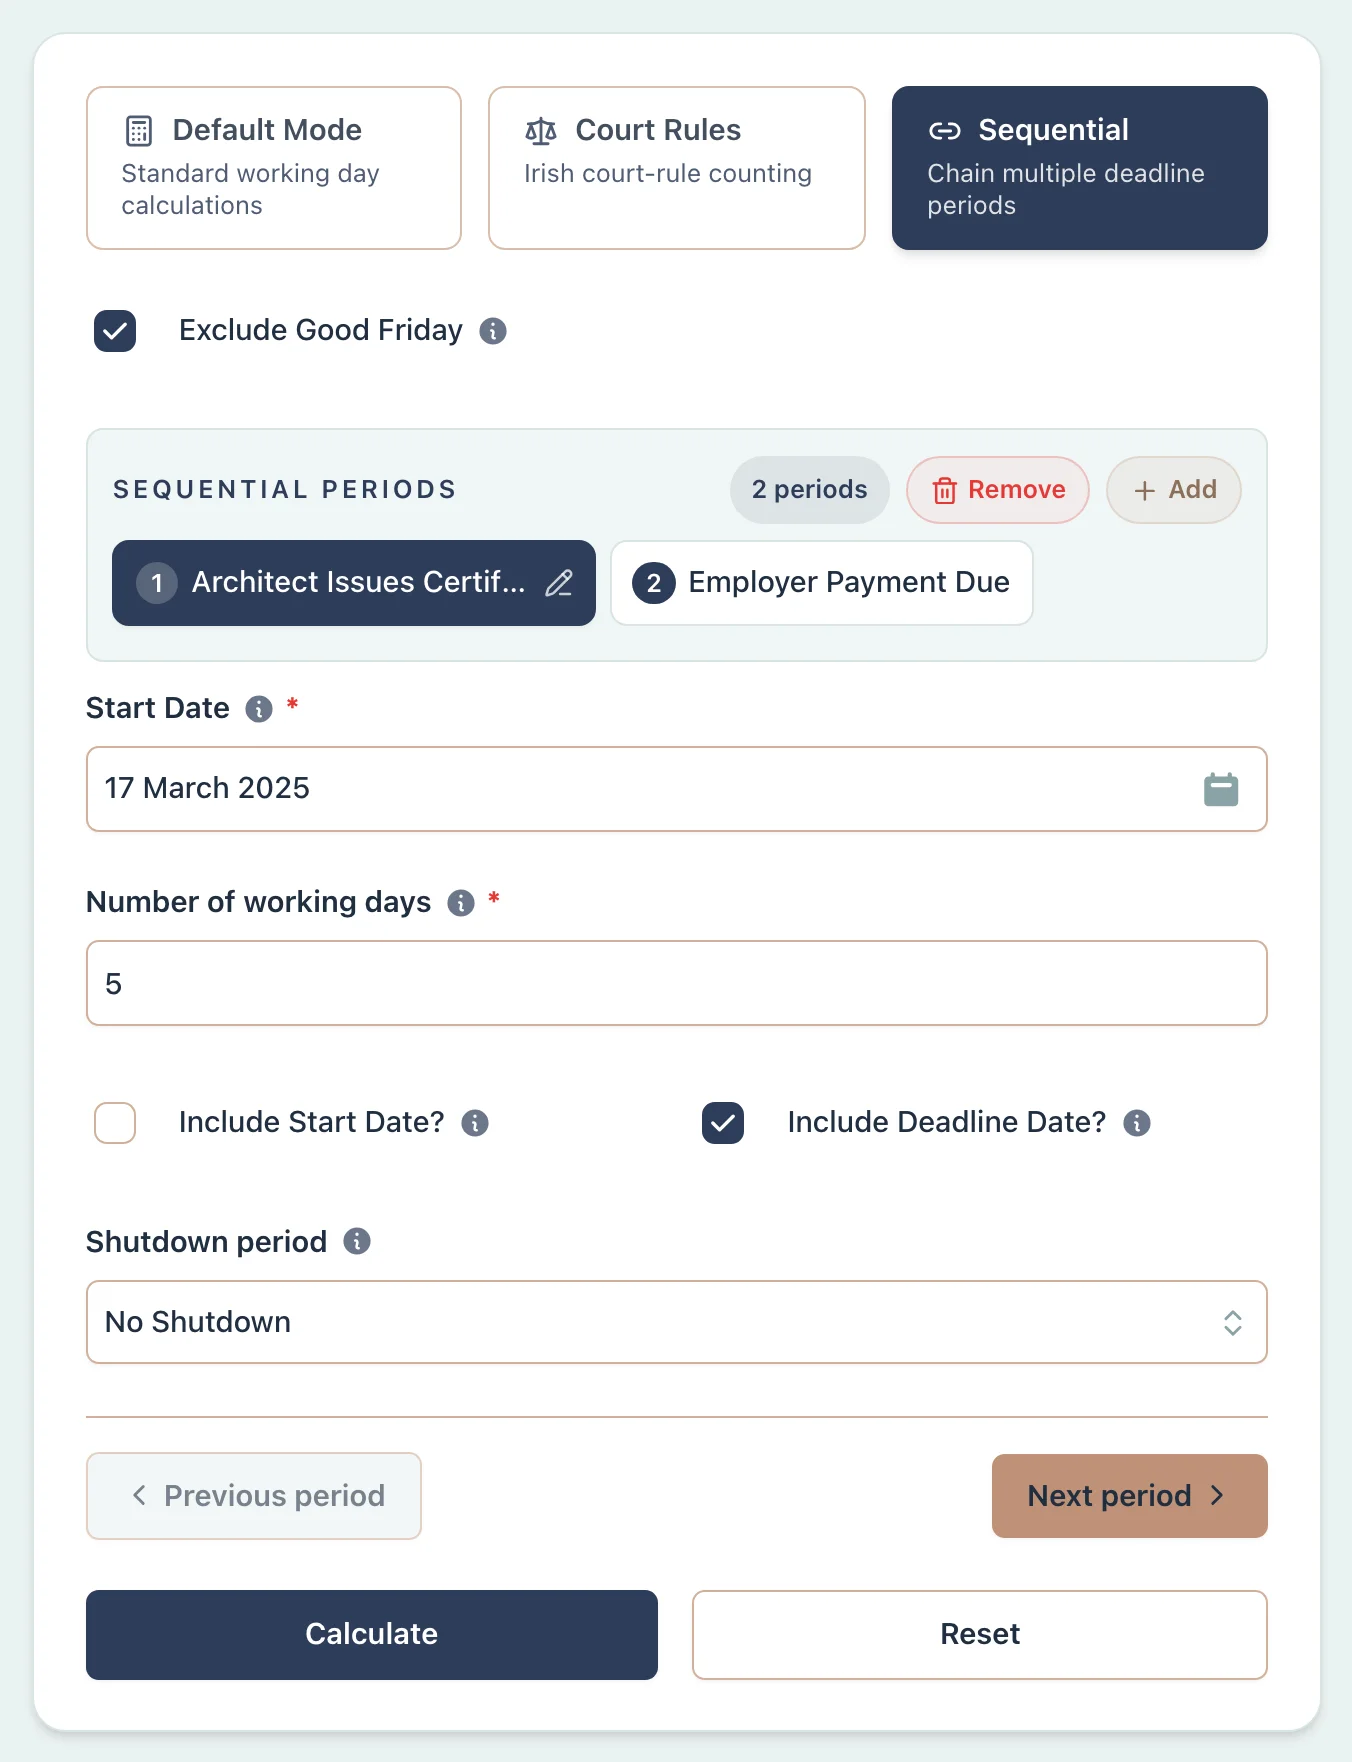
Task: Uncheck the Exclude Good Friday checkbox
Action: click(x=114, y=331)
